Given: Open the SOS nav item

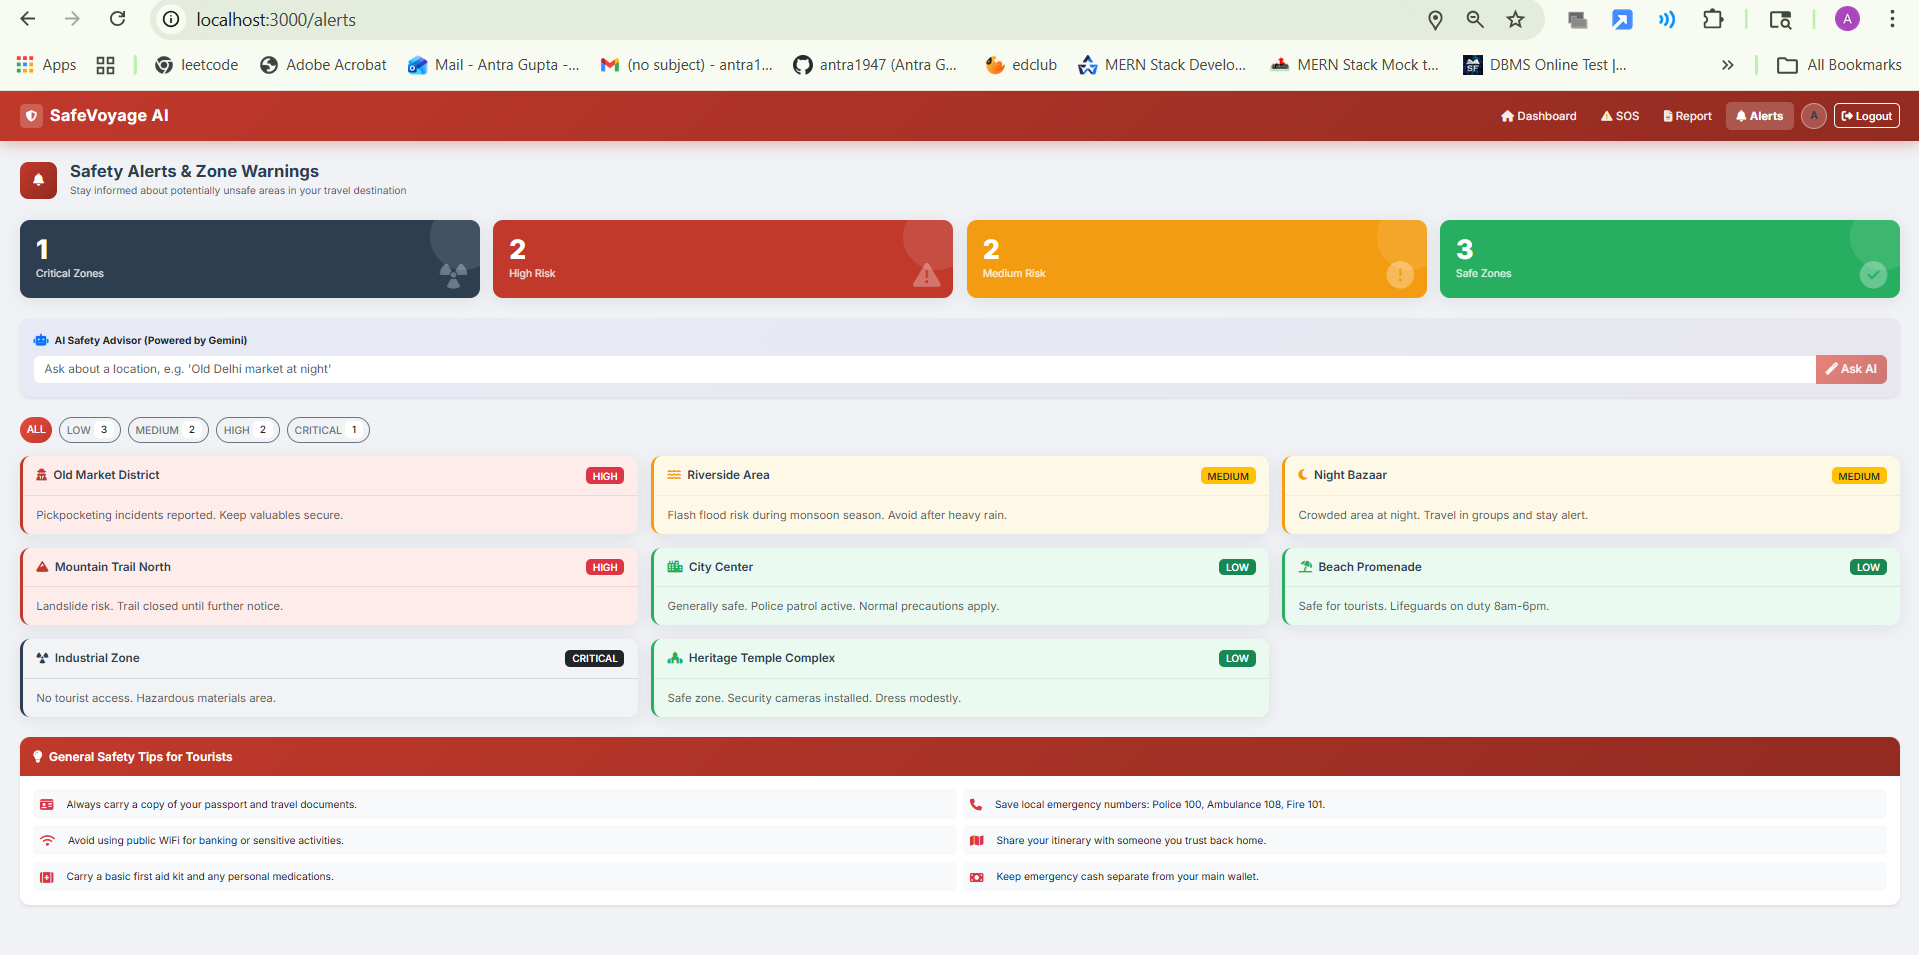Looking at the screenshot, I should [1620, 116].
